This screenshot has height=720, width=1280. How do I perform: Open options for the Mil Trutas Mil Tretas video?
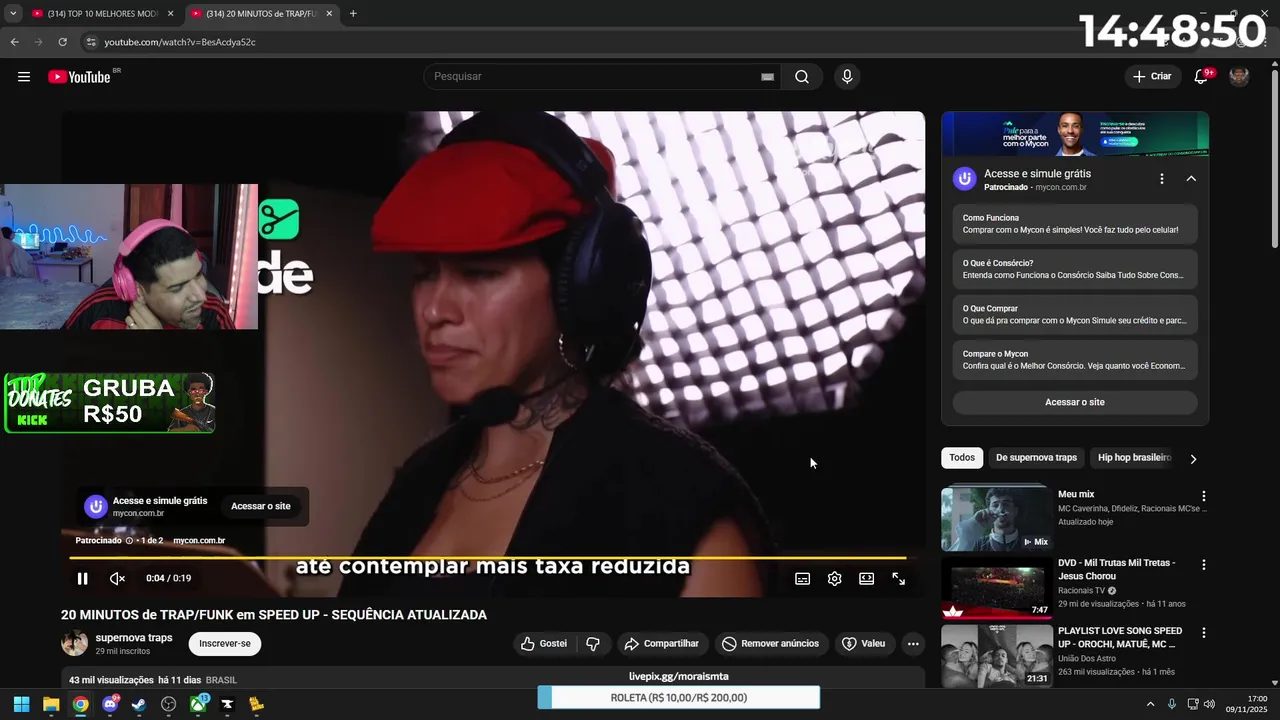click(x=1204, y=565)
